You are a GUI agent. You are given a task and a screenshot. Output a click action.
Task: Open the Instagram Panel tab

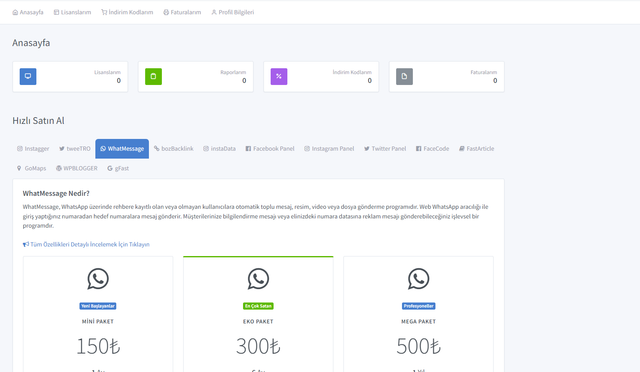click(329, 149)
